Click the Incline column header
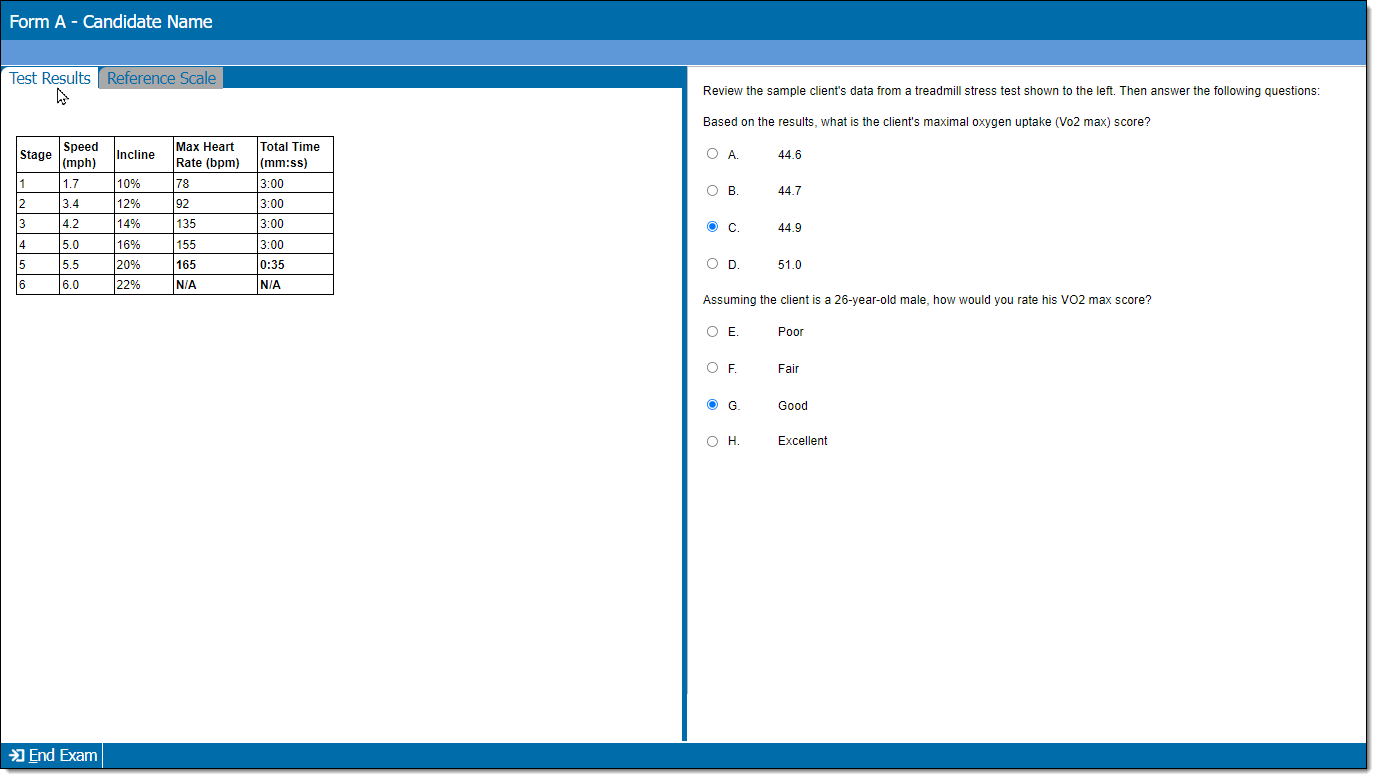Viewport: 1377px width, 779px height. point(144,155)
